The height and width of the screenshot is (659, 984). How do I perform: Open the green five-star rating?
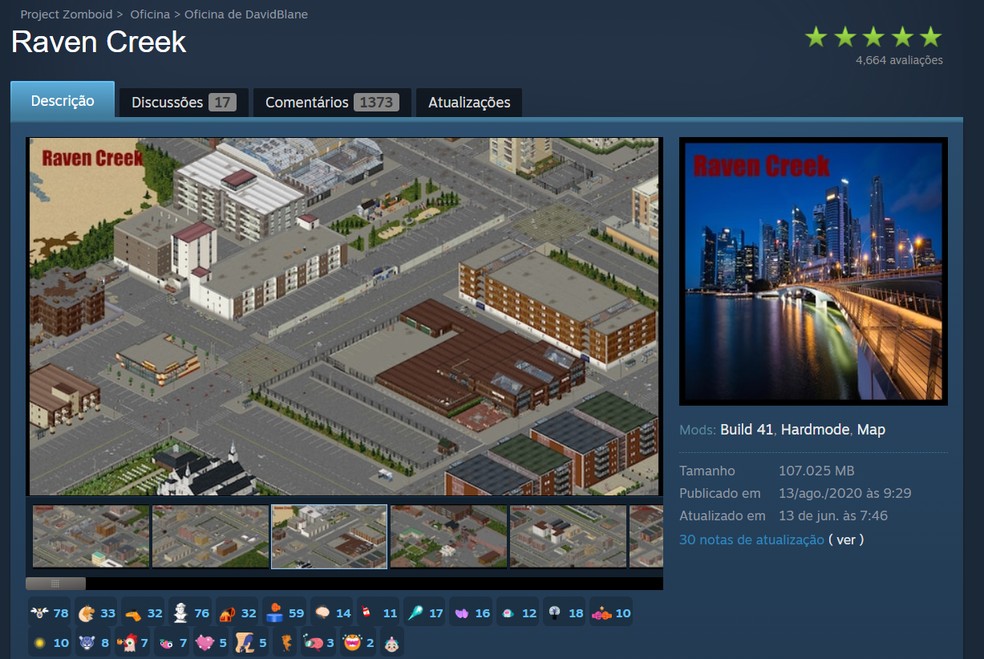click(874, 37)
